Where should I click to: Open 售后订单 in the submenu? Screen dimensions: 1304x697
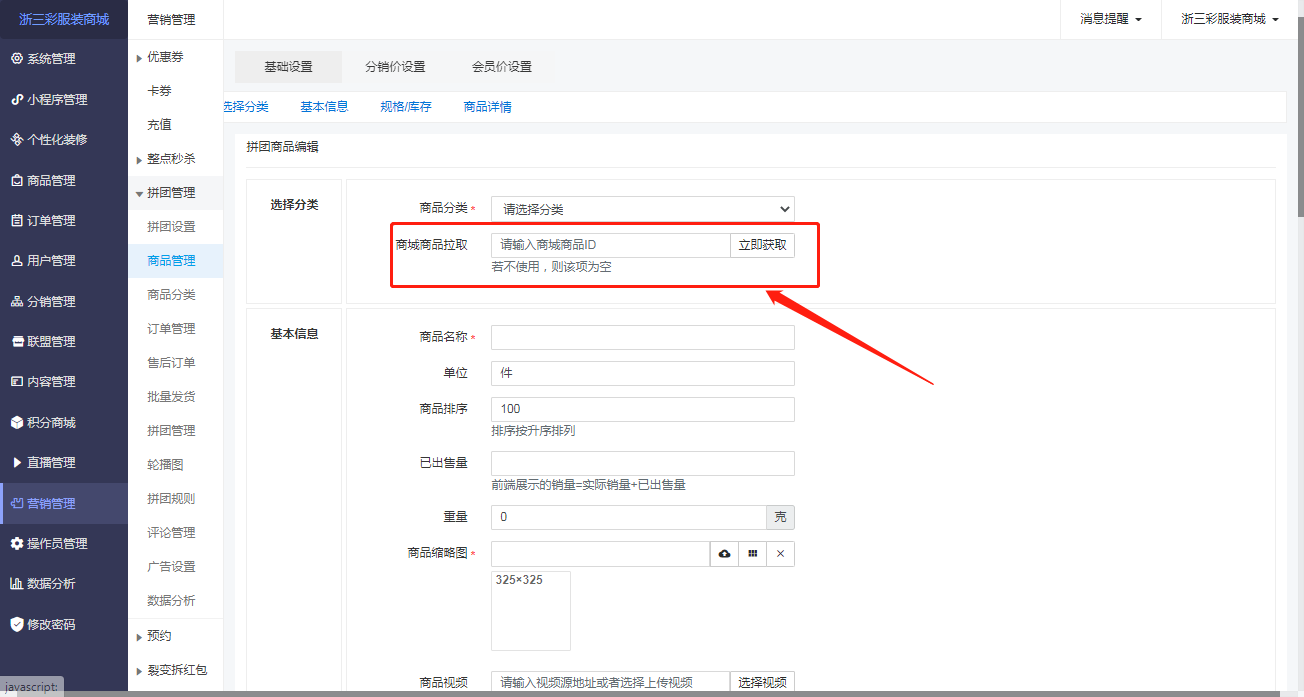171,363
